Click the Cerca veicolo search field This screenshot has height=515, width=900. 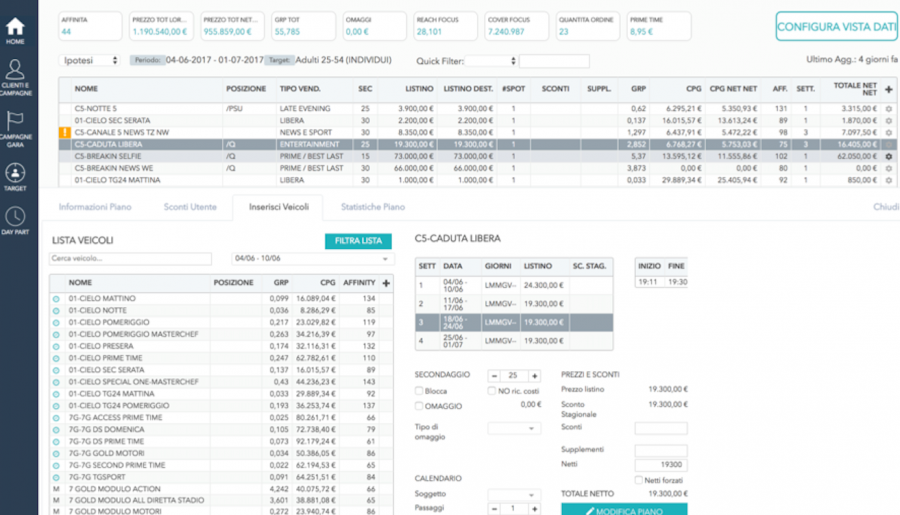130,259
